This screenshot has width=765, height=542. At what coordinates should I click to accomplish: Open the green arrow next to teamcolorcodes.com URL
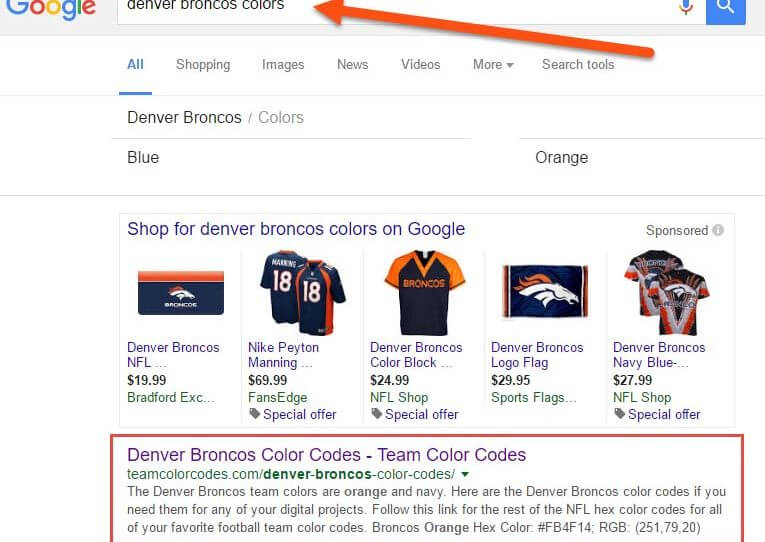[465, 474]
